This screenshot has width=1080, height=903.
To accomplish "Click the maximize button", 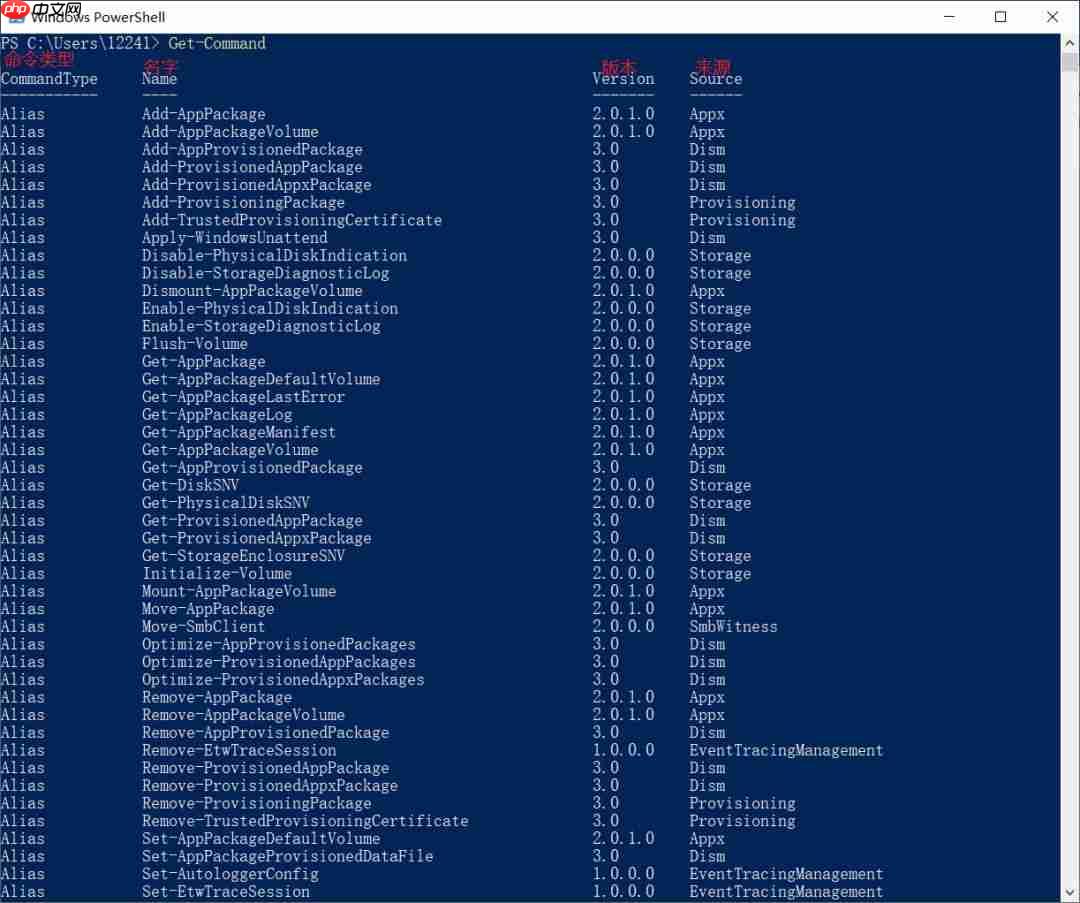I will 1001,16.
